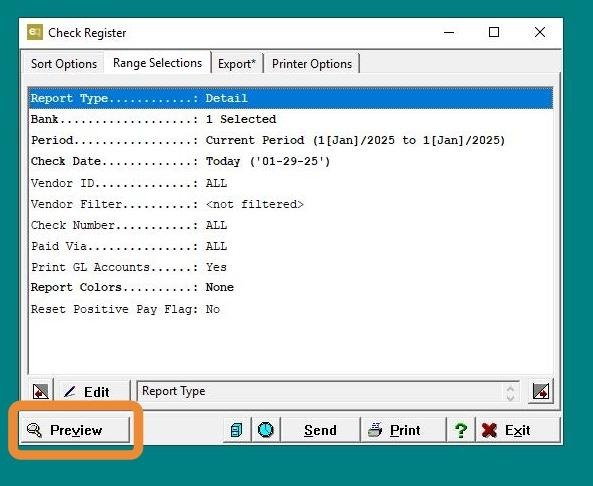Click the down arrow on the Report Type stepper
This screenshot has width=593, height=486.
[510, 397]
